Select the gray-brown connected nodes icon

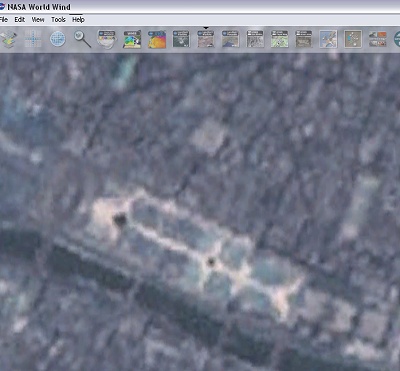[x=353, y=39]
